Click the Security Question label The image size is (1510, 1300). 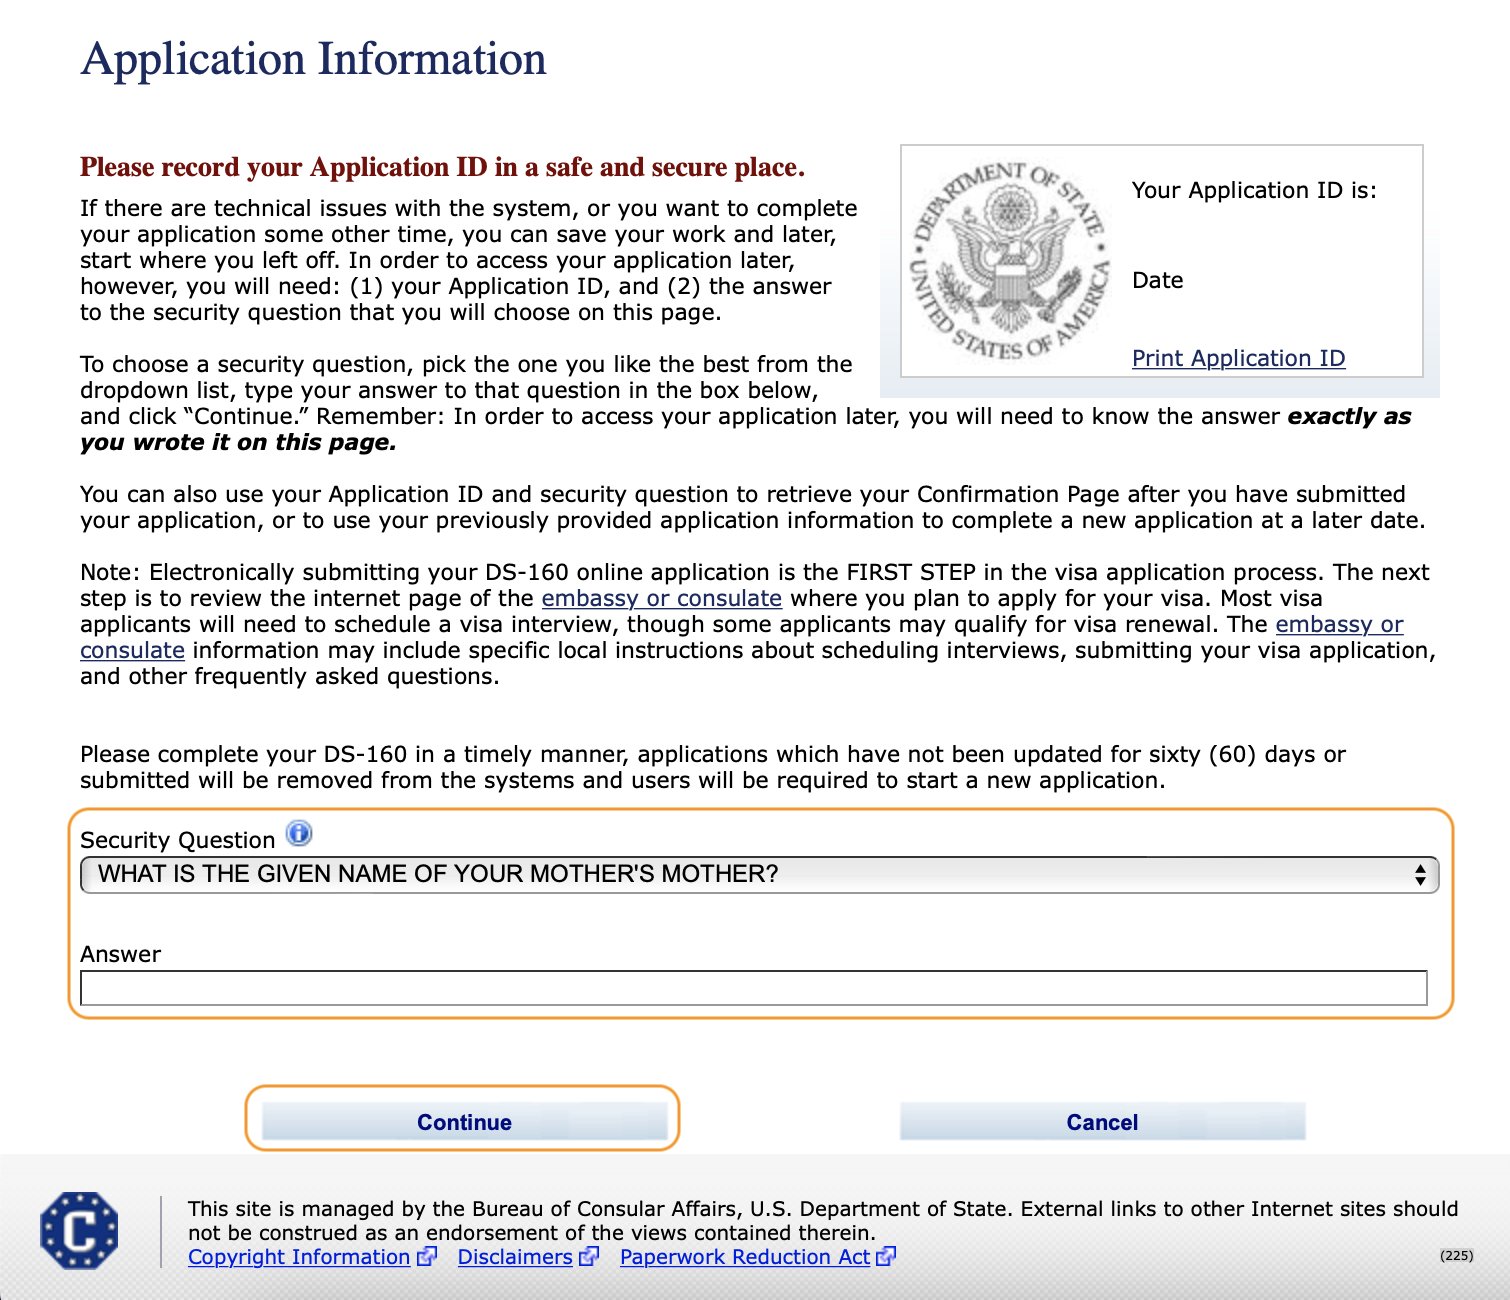tap(177, 840)
